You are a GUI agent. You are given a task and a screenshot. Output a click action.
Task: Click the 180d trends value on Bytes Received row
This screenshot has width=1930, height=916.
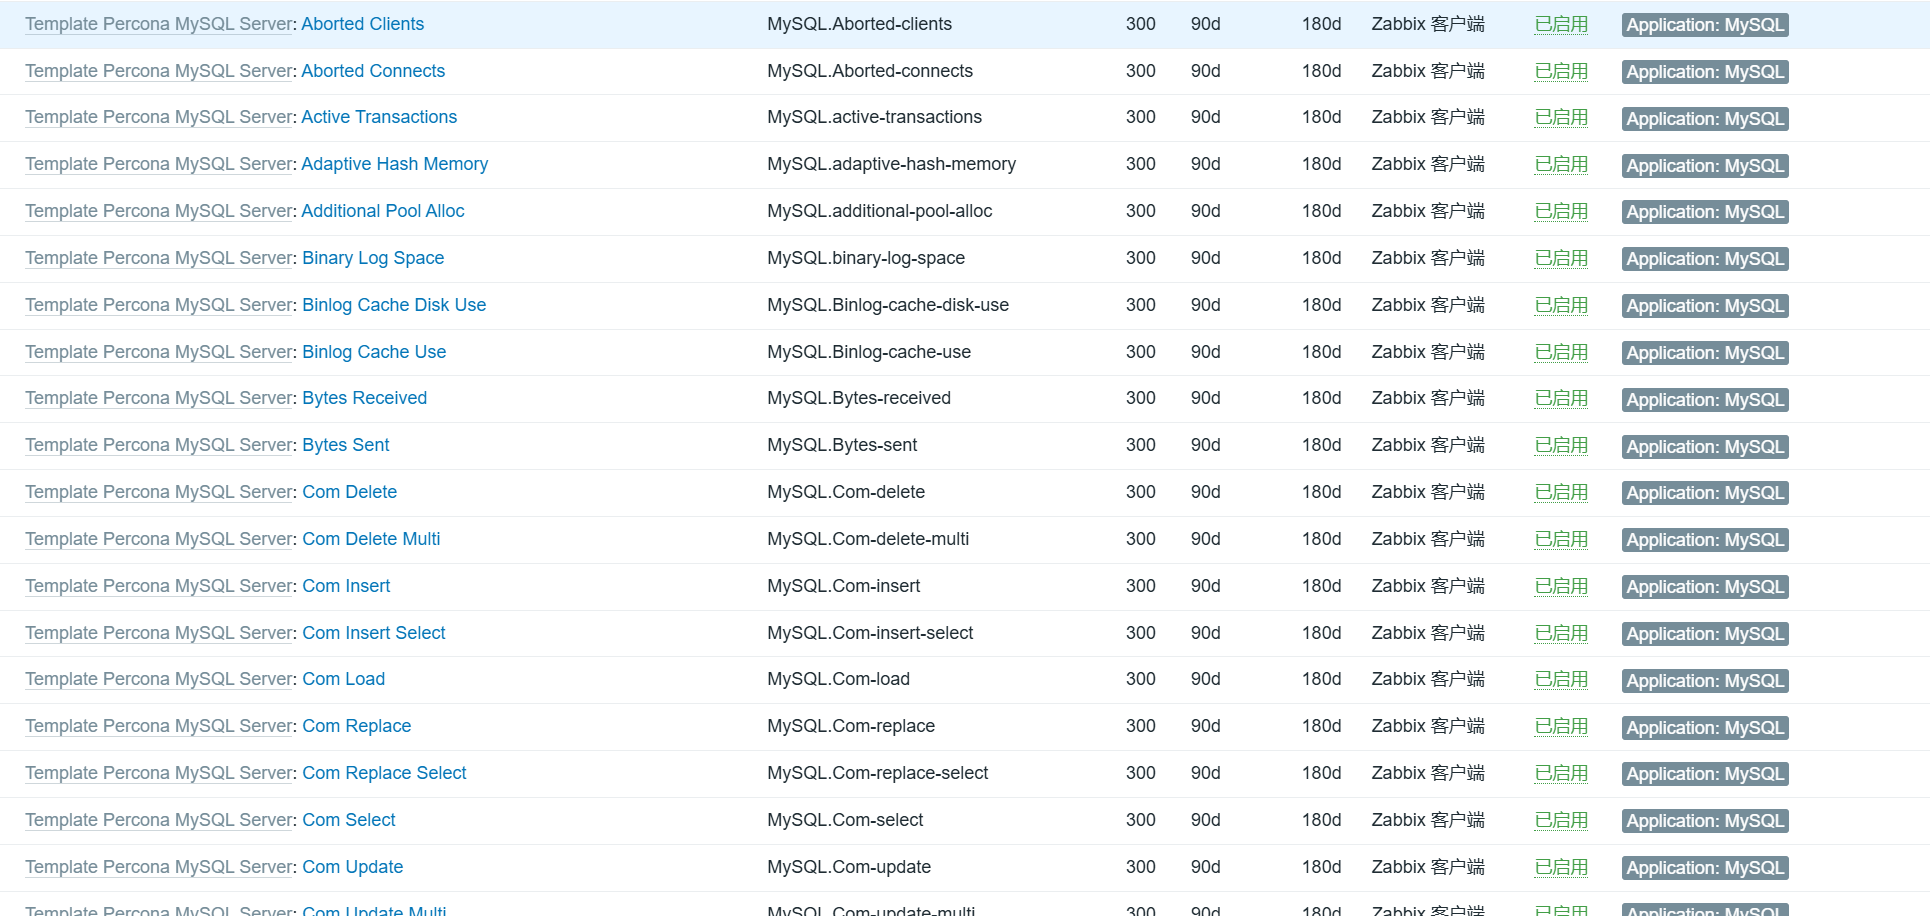coord(1321,398)
